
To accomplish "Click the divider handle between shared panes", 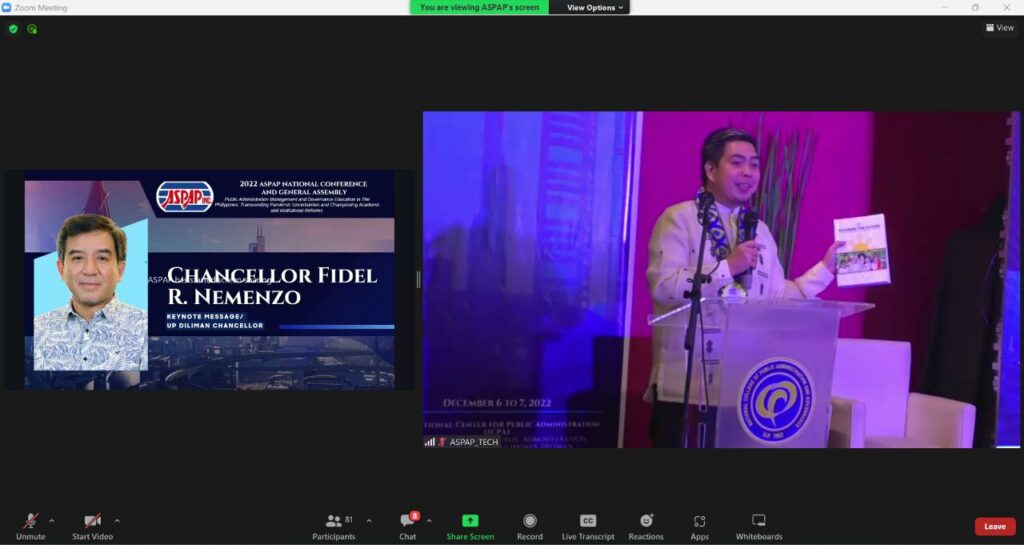I will (x=418, y=279).
